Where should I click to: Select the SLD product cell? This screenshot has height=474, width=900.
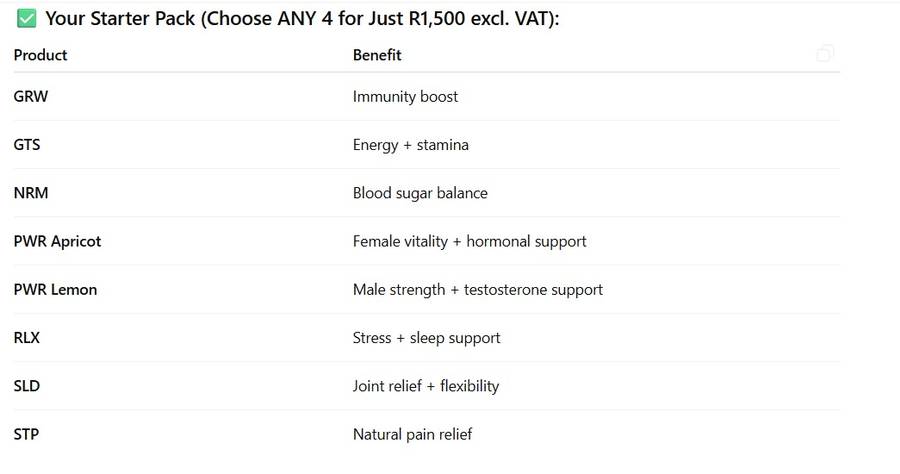pyautogui.click(x=27, y=386)
